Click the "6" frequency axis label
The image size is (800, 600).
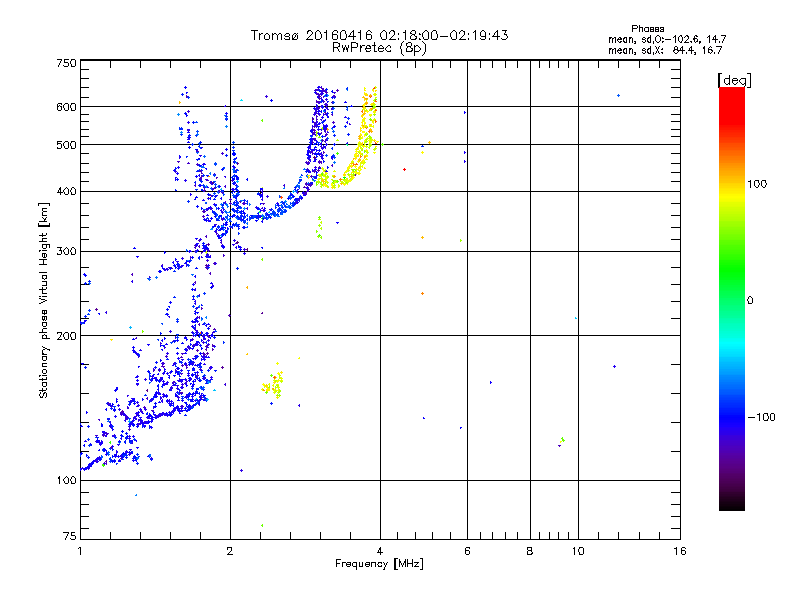(467, 551)
